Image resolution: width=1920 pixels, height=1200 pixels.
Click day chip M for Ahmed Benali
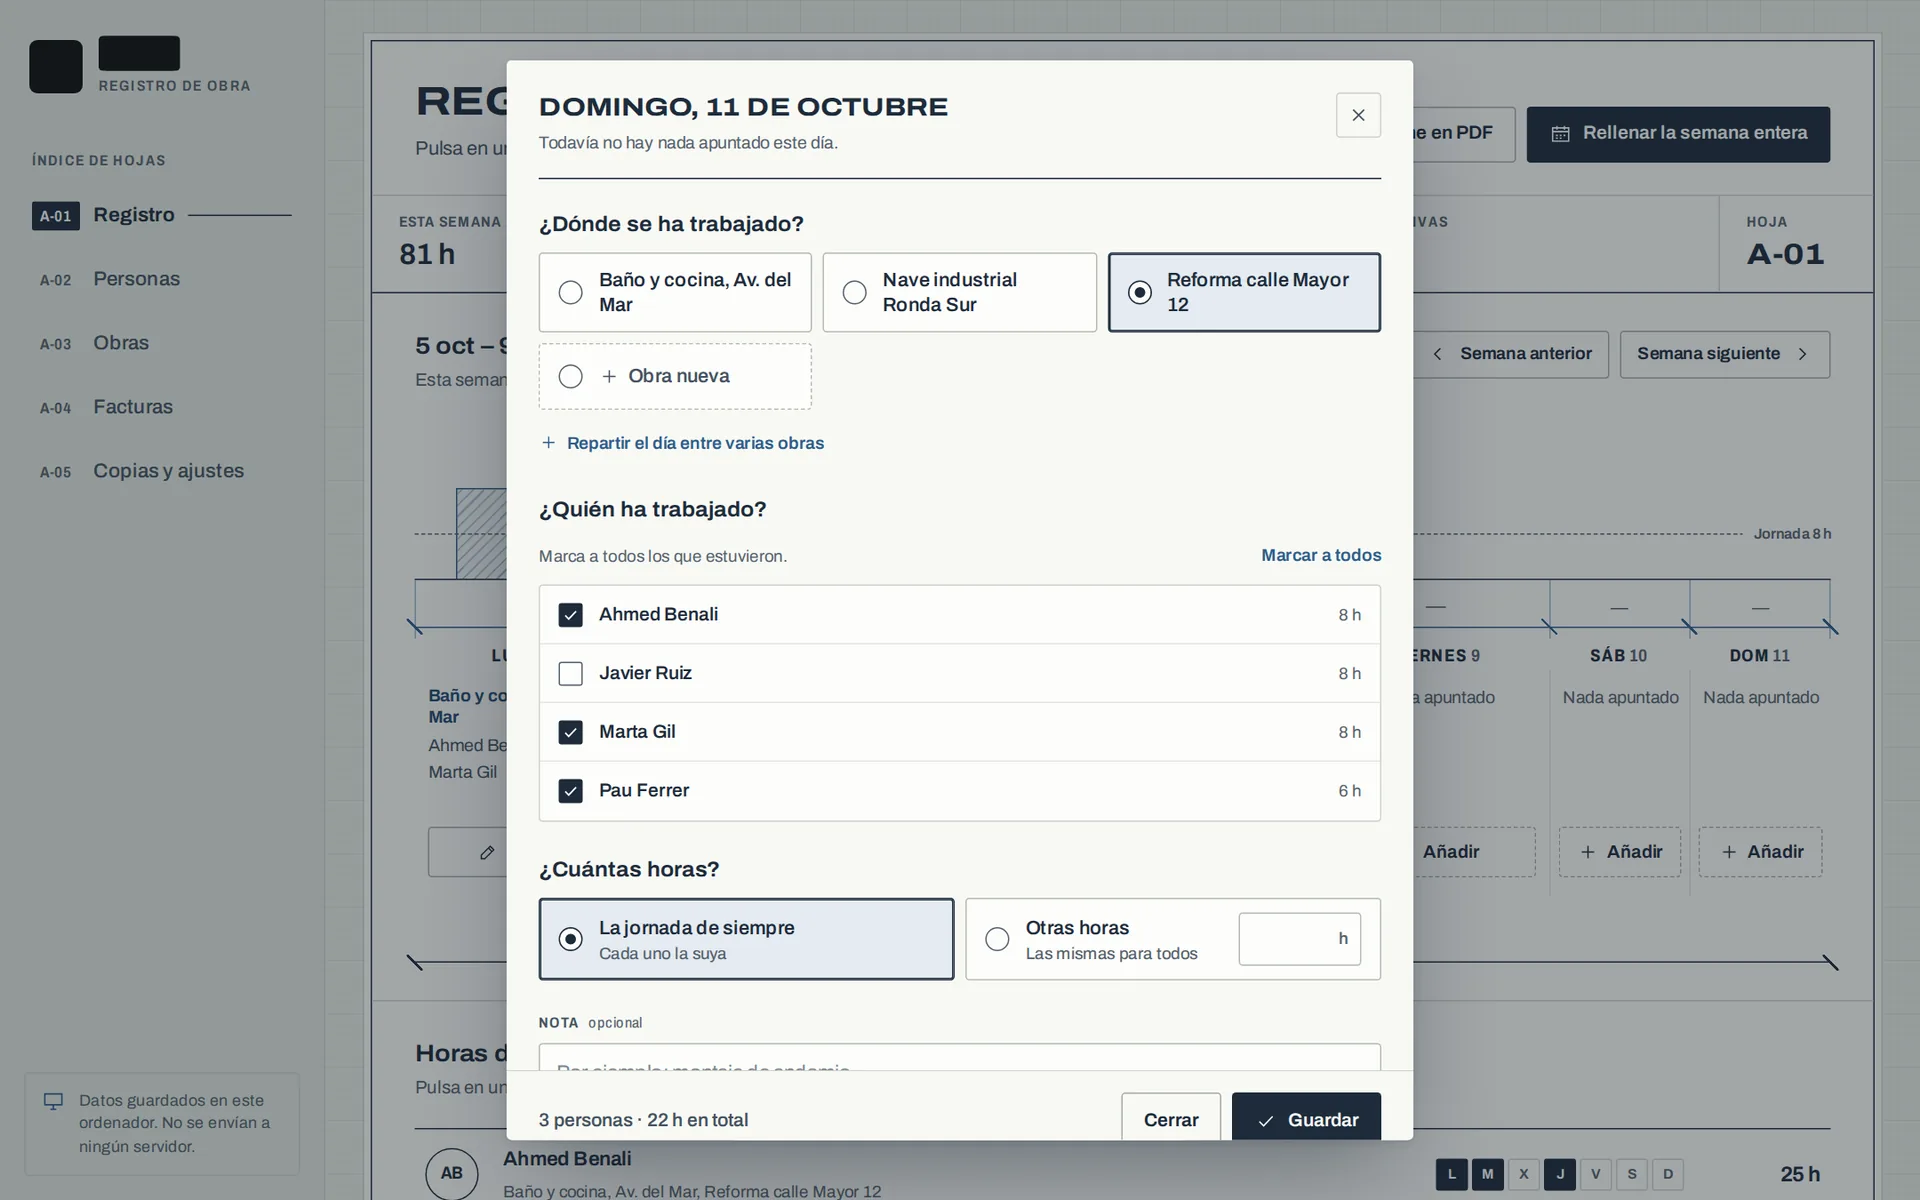(x=1488, y=1174)
